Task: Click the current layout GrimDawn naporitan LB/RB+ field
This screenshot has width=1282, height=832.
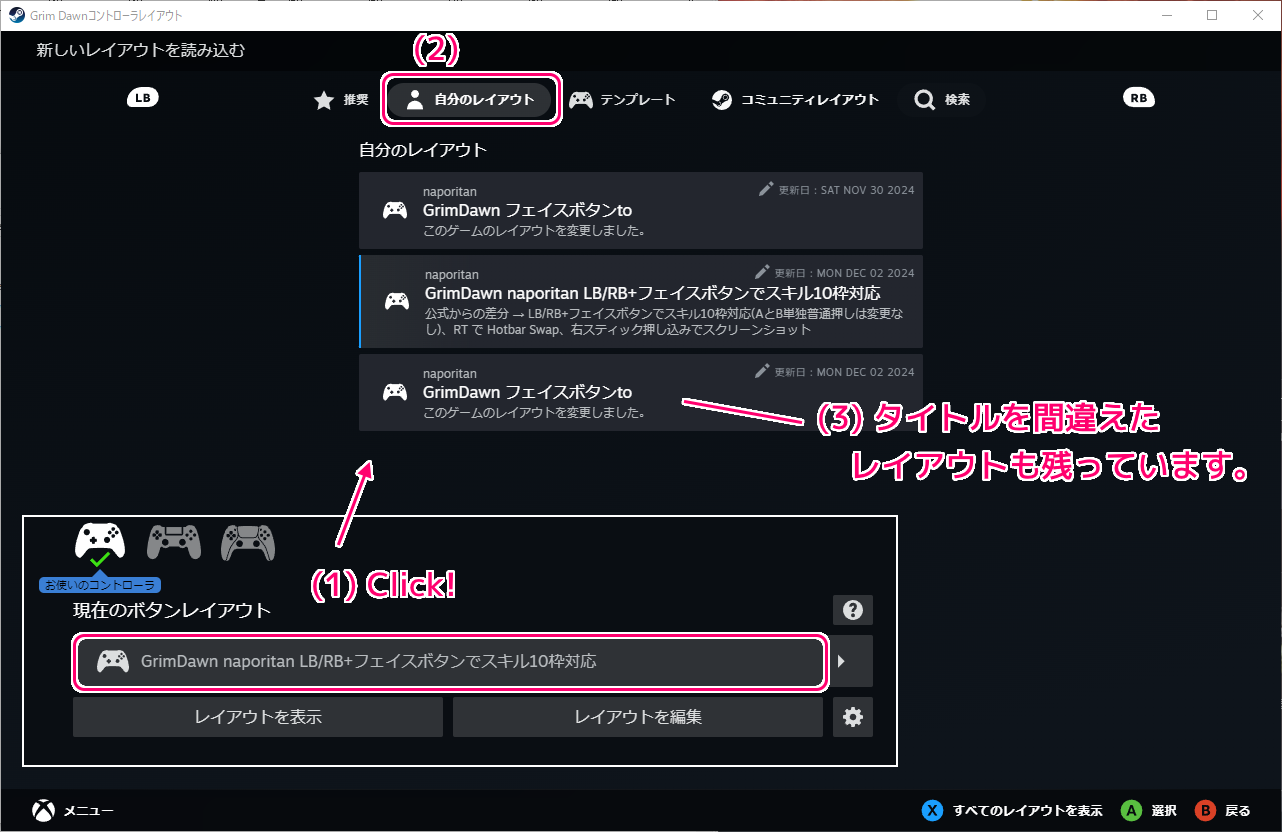Action: (451, 661)
